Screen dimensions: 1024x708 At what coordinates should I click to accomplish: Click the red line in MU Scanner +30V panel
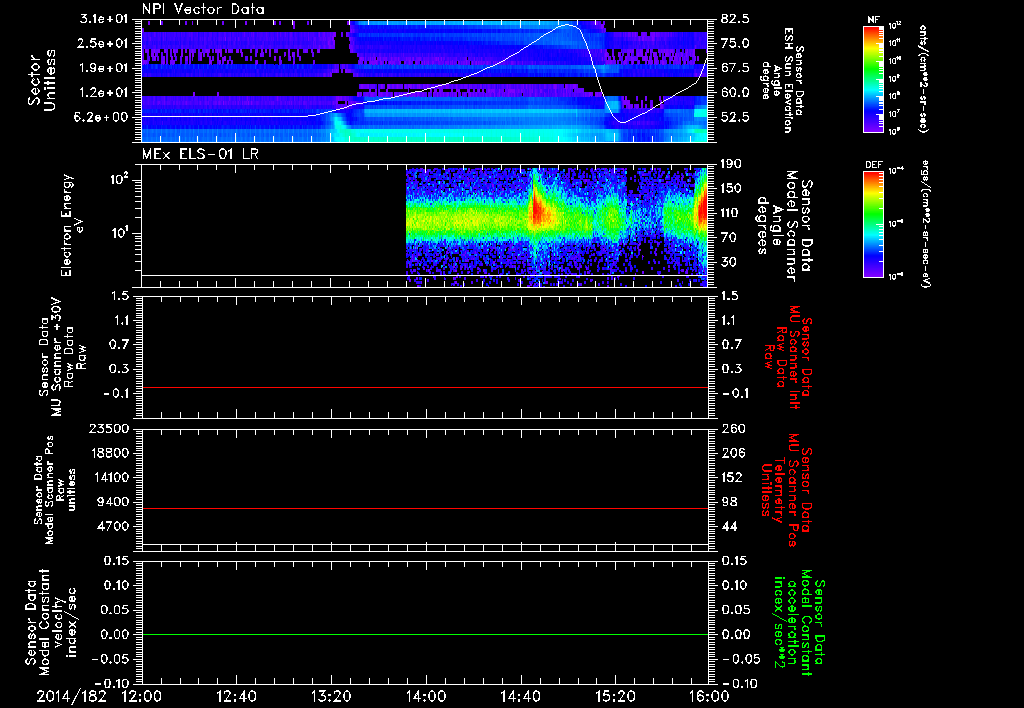coord(425,387)
